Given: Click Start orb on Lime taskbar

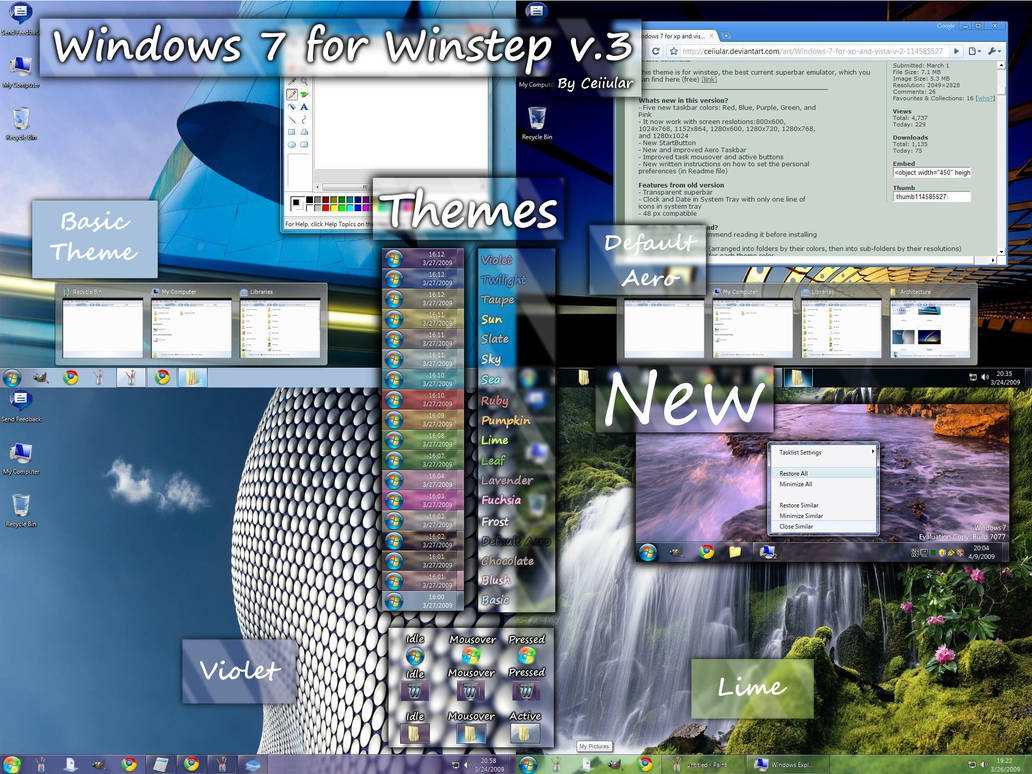Looking at the screenshot, I should click(529, 764).
